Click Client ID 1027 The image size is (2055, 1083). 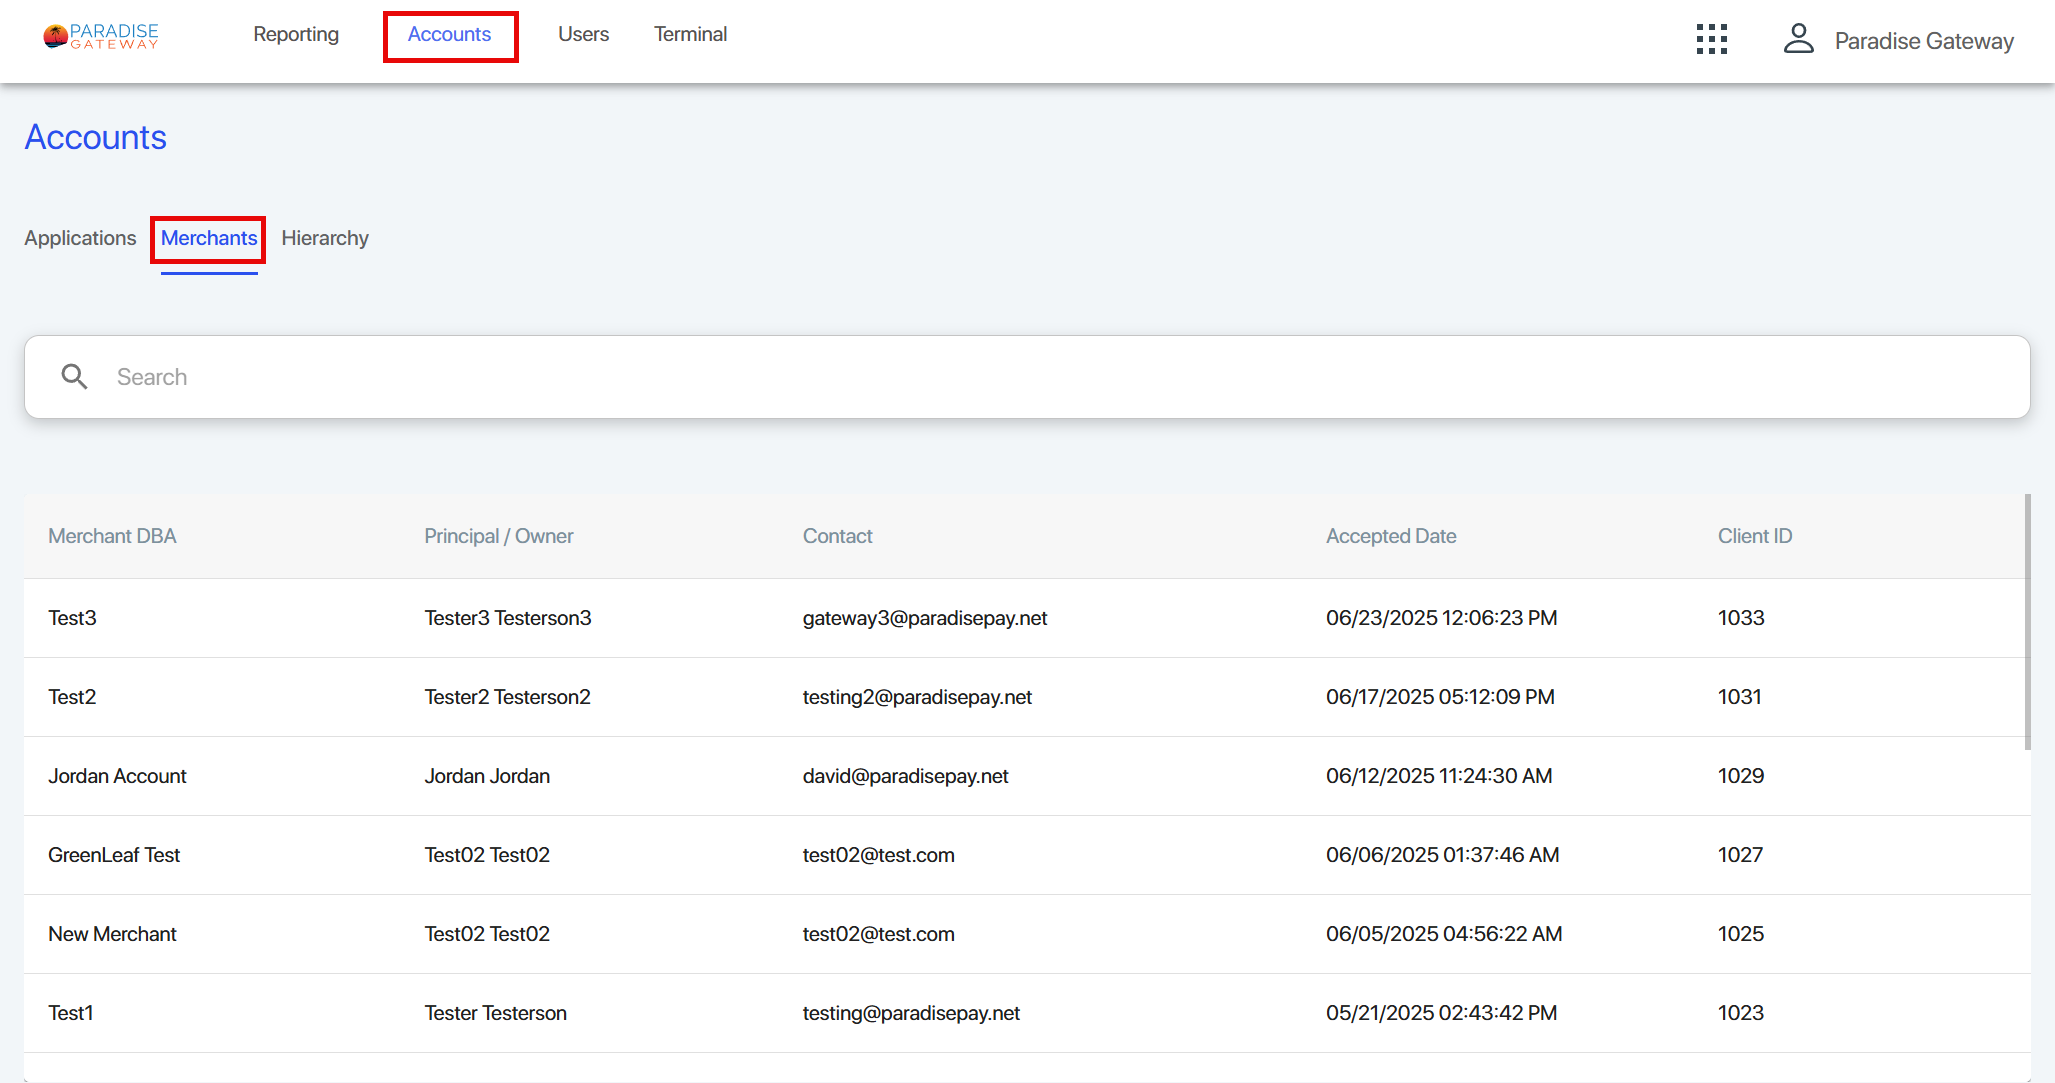click(1740, 855)
